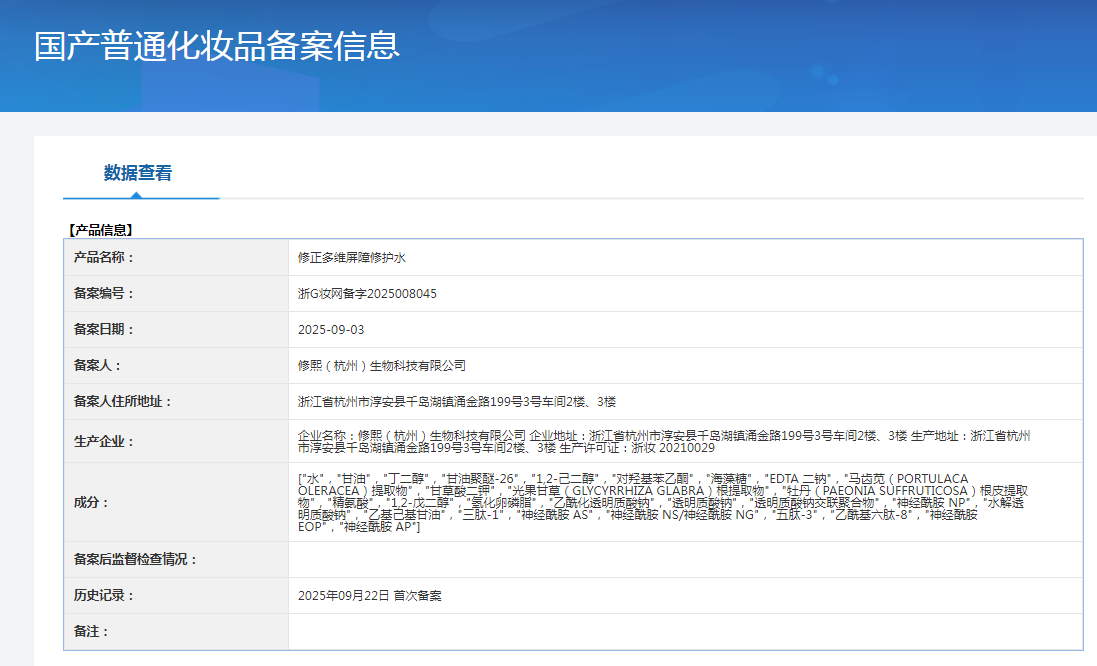Click the empty 备注 value cell
This screenshot has height=666, width=1097.
tap(684, 632)
